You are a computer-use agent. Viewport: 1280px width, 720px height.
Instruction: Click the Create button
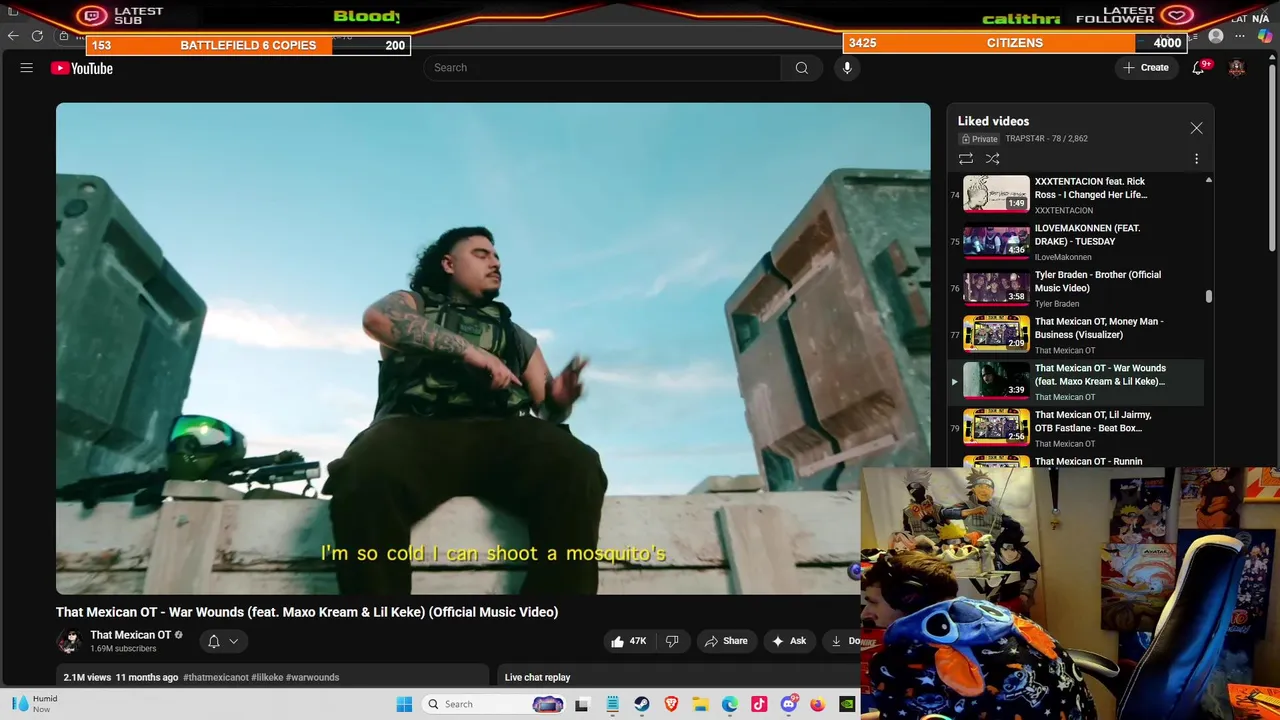point(1145,68)
